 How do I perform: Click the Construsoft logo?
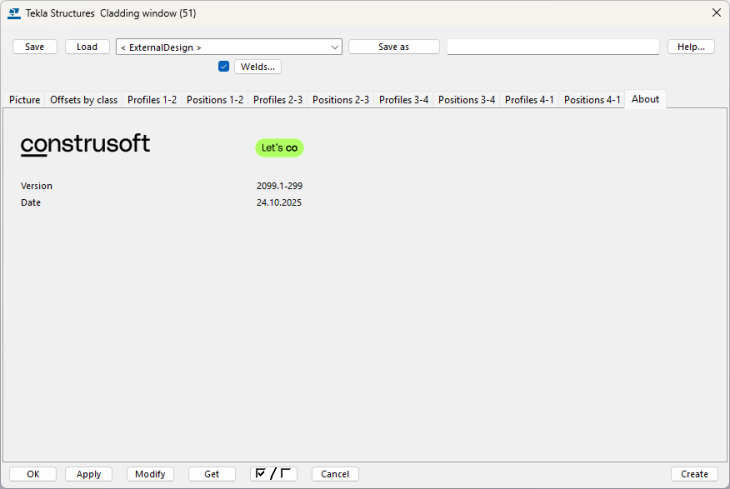click(x=85, y=146)
